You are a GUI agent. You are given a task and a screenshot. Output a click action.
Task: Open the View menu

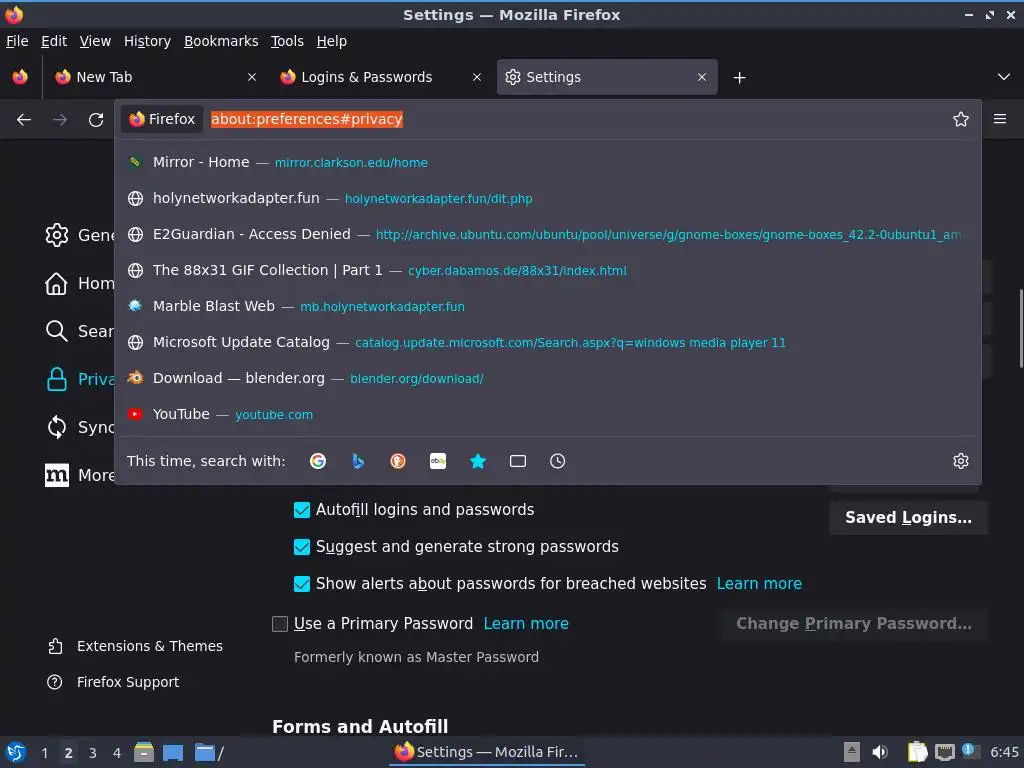pos(95,41)
